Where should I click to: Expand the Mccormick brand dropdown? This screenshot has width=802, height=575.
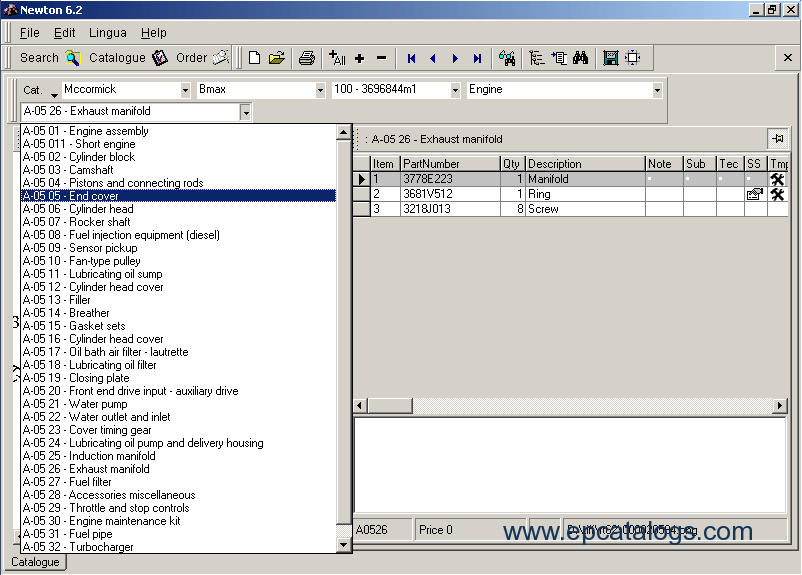[x=185, y=91]
